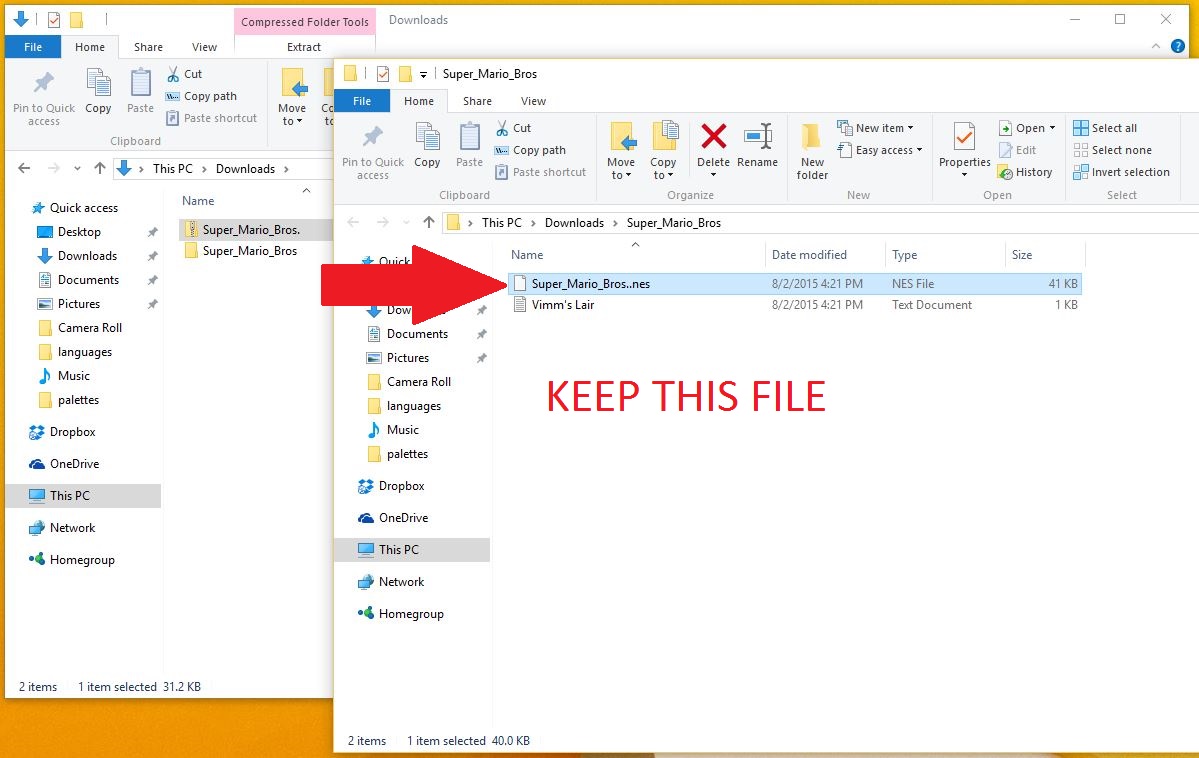Open the Extract tab under Compressed Folder Tools

[x=304, y=47]
